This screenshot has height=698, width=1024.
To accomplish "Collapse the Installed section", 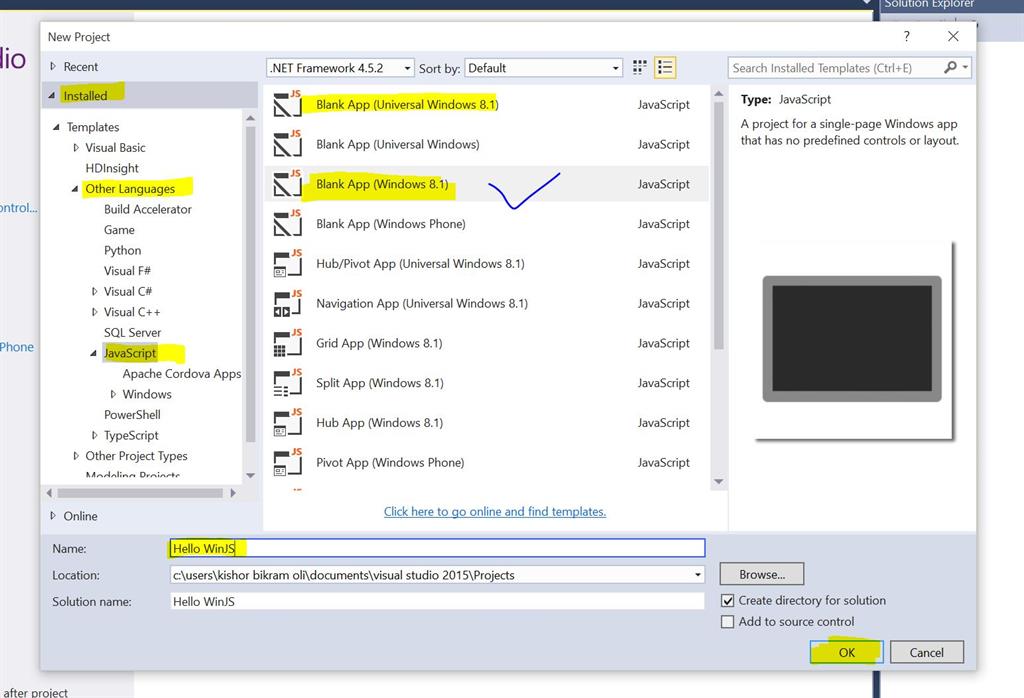I will 52,95.
